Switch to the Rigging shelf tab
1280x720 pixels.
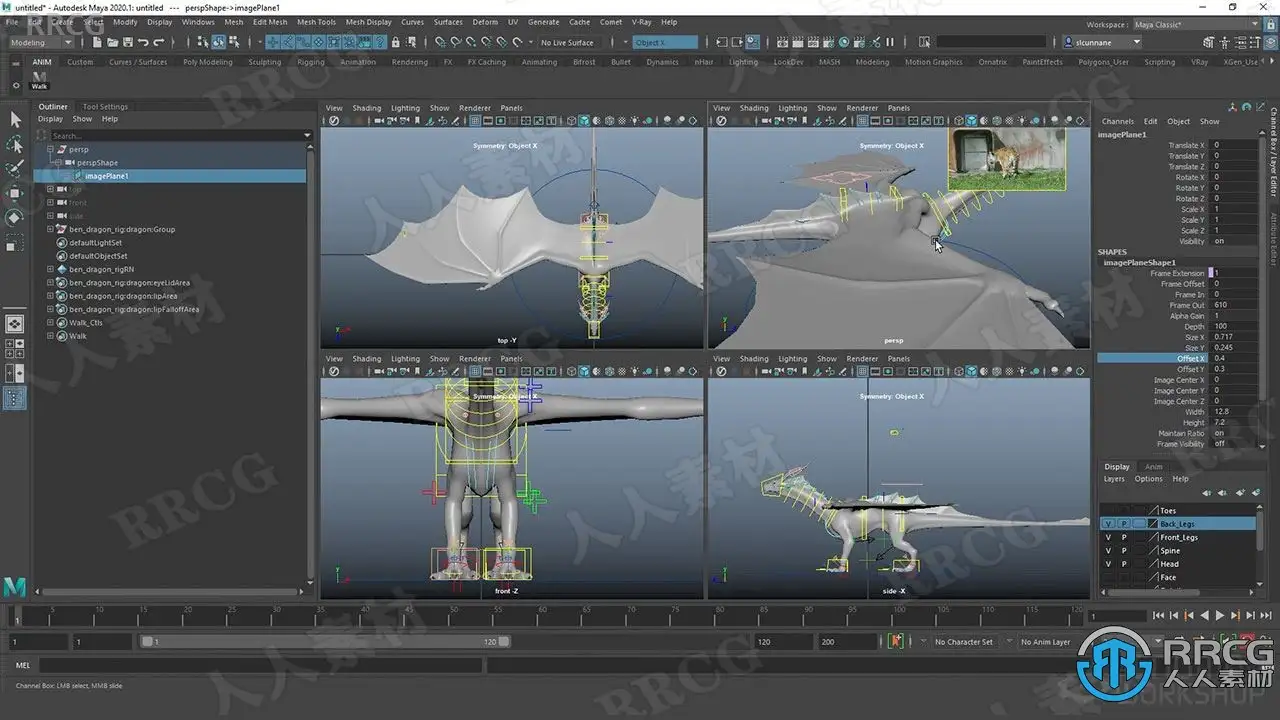tap(310, 62)
